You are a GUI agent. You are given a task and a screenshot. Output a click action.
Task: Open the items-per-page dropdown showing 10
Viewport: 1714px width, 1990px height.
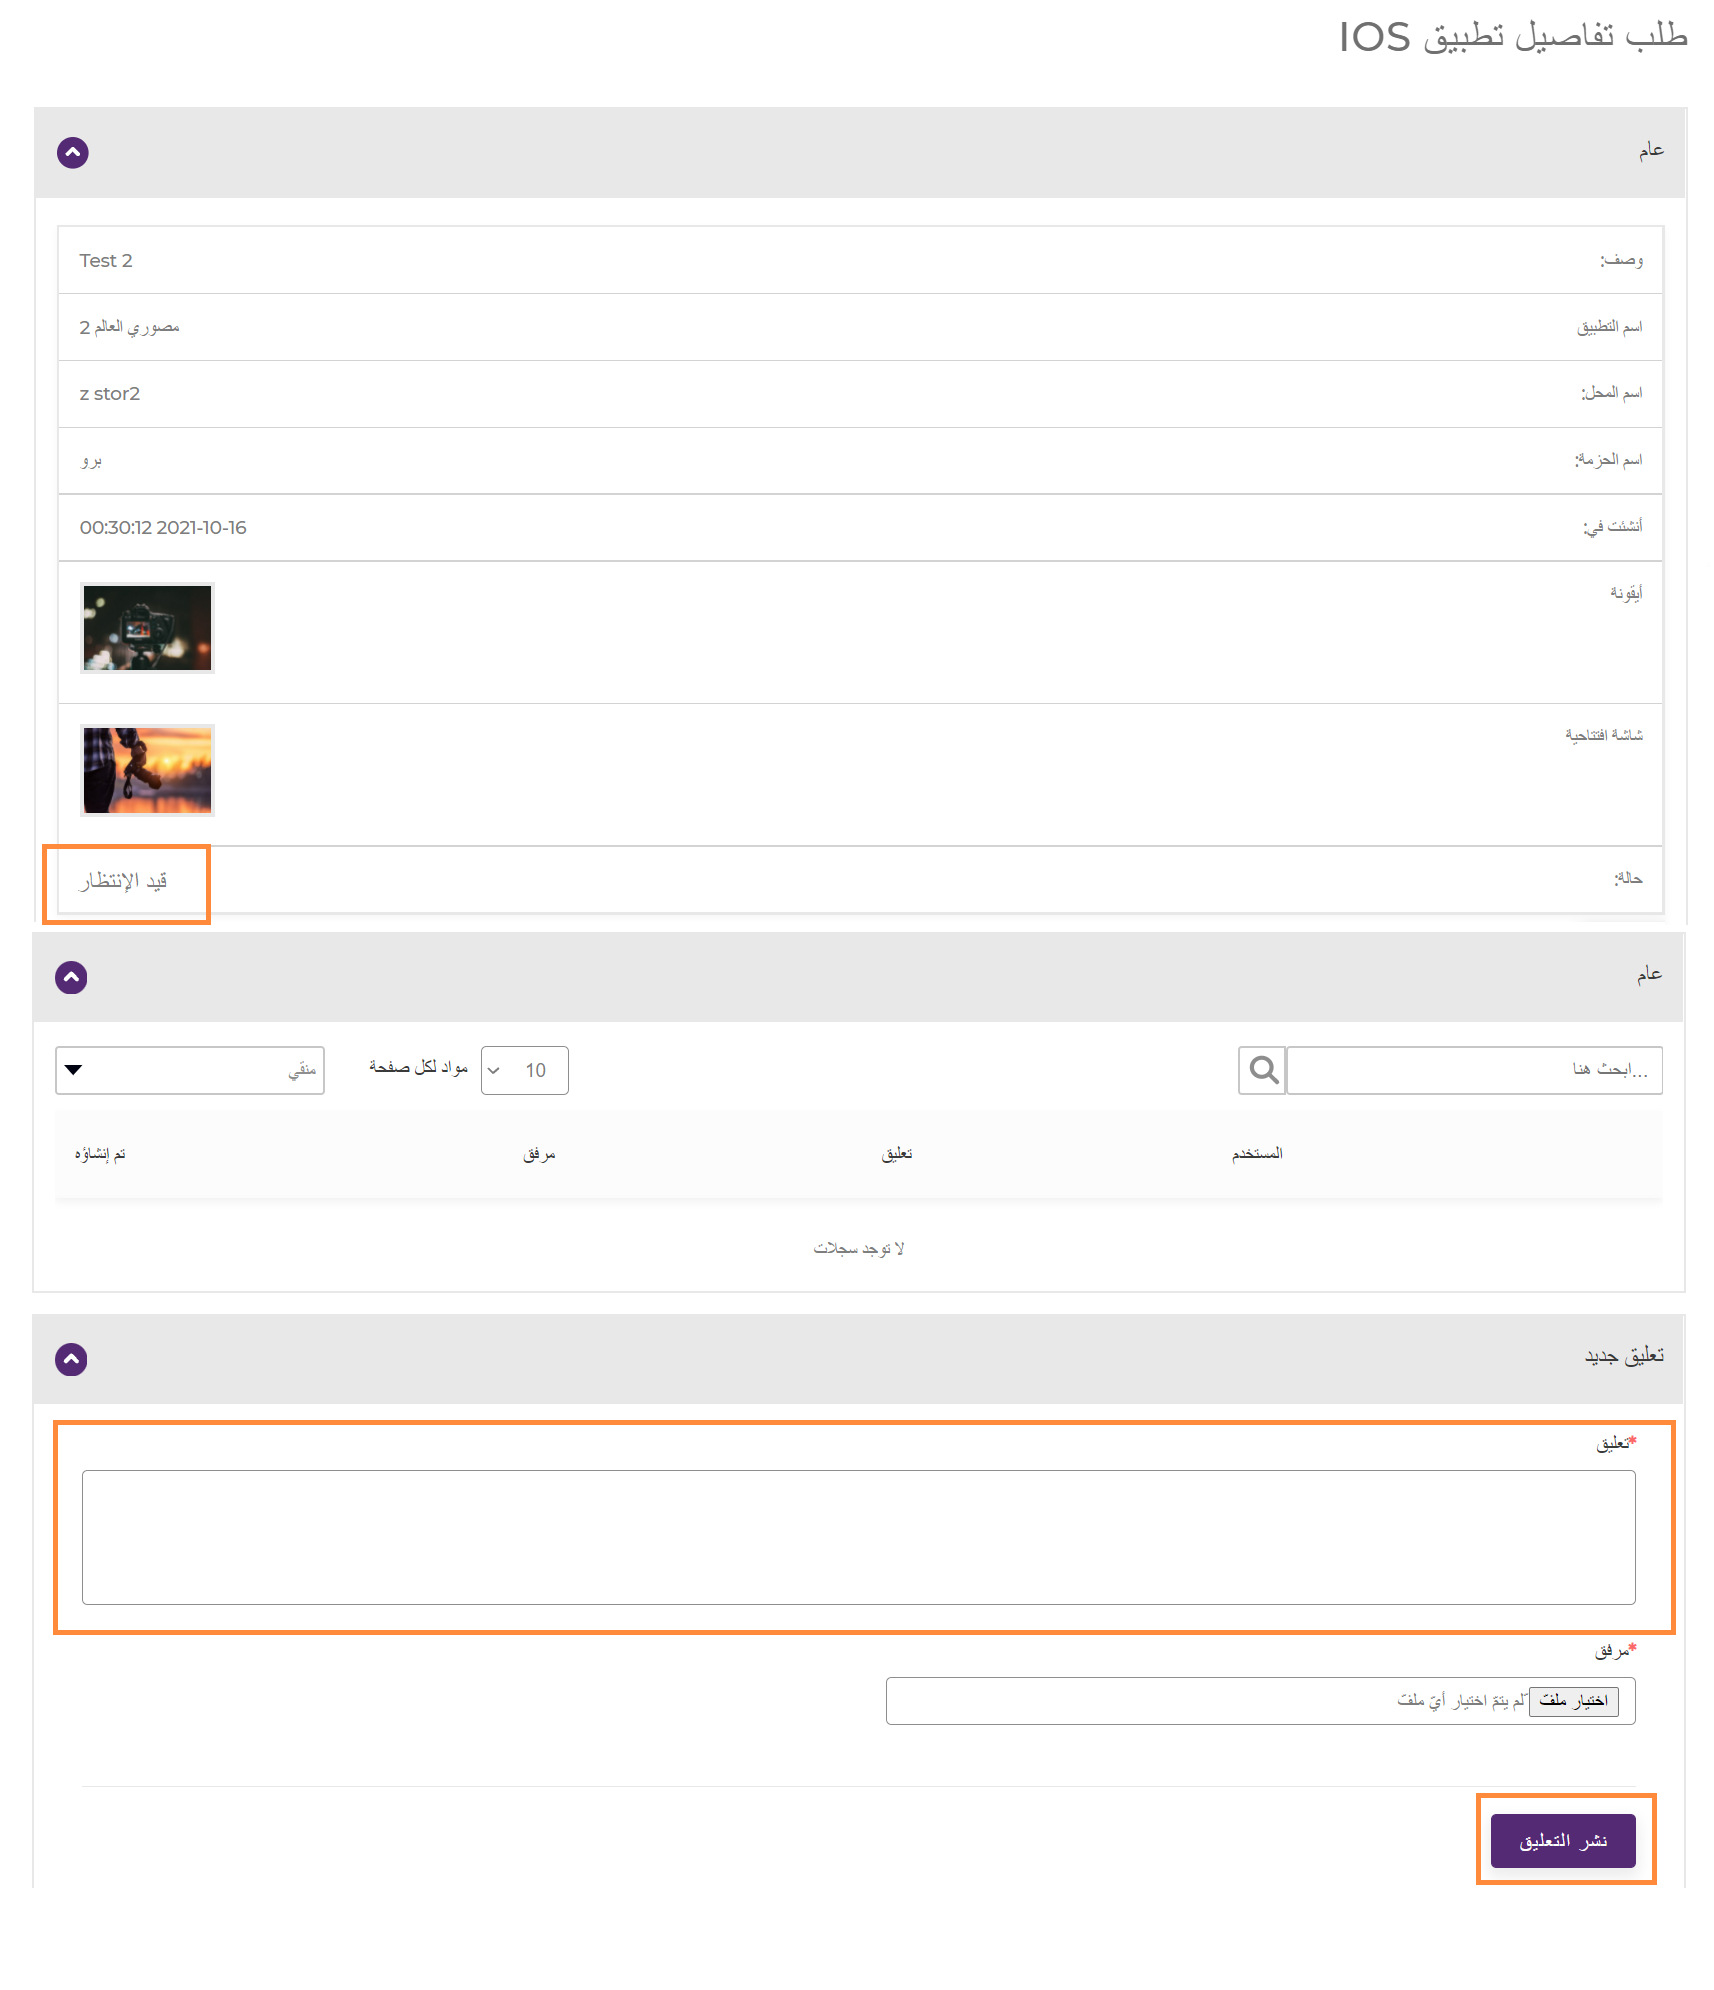[x=524, y=1070]
